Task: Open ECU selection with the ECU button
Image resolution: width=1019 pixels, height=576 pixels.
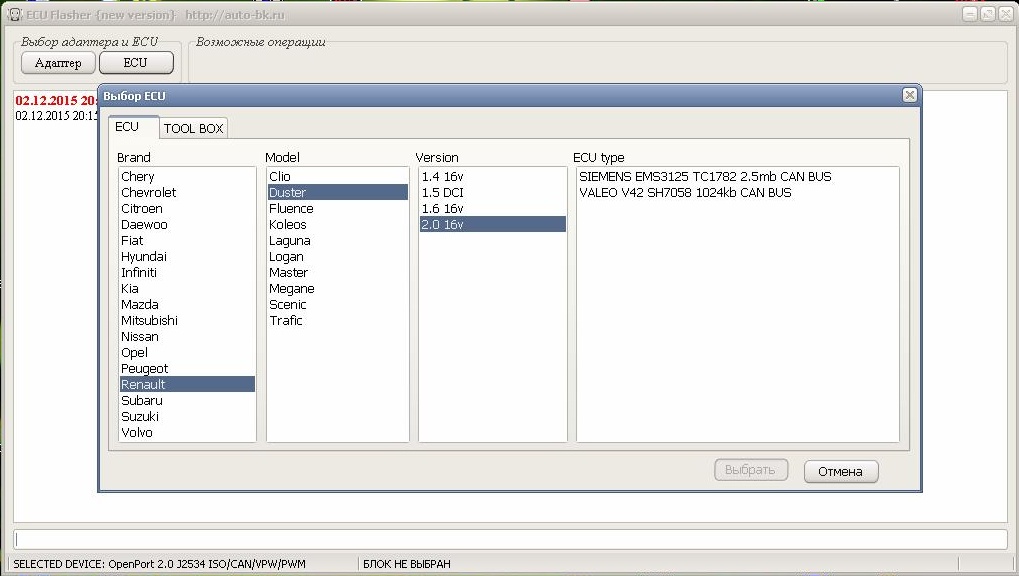Action: (x=136, y=63)
